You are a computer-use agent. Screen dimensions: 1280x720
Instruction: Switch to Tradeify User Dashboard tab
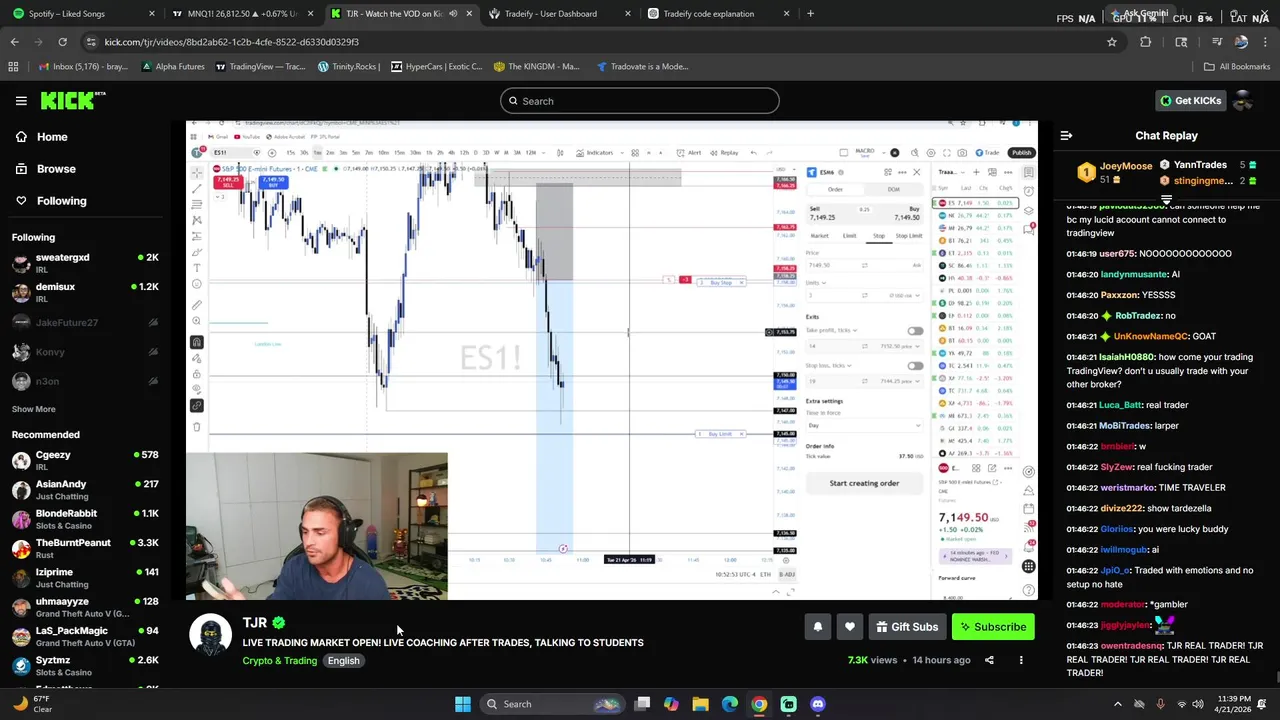click(x=560, y=14)
